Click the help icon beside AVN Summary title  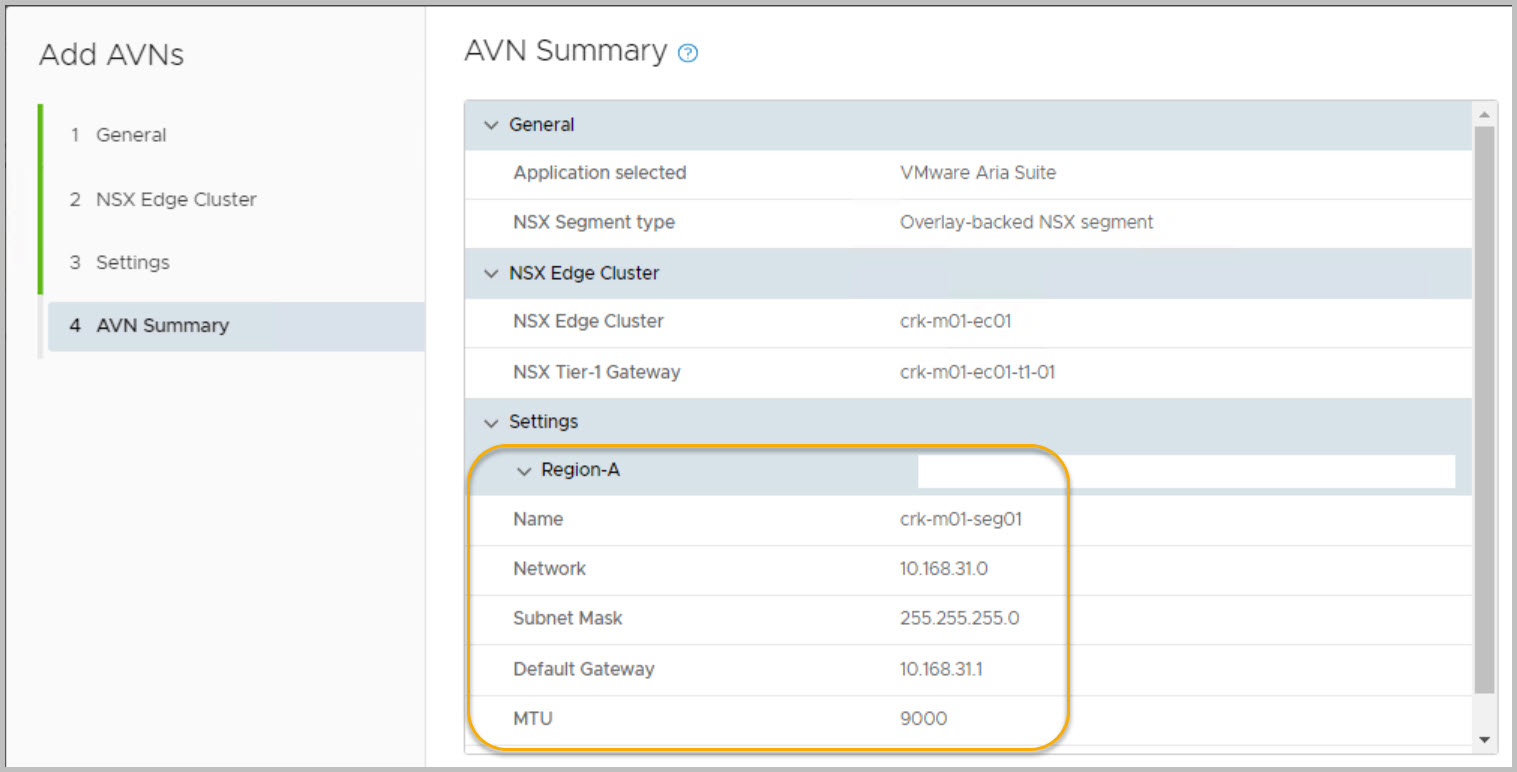pyautogui.click(x=687, y=54)
